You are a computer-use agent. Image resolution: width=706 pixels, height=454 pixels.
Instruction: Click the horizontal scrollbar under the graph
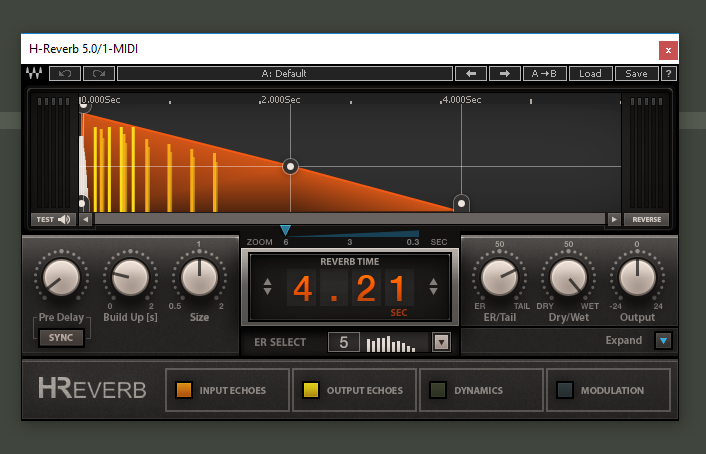click(x=350, y=219)
